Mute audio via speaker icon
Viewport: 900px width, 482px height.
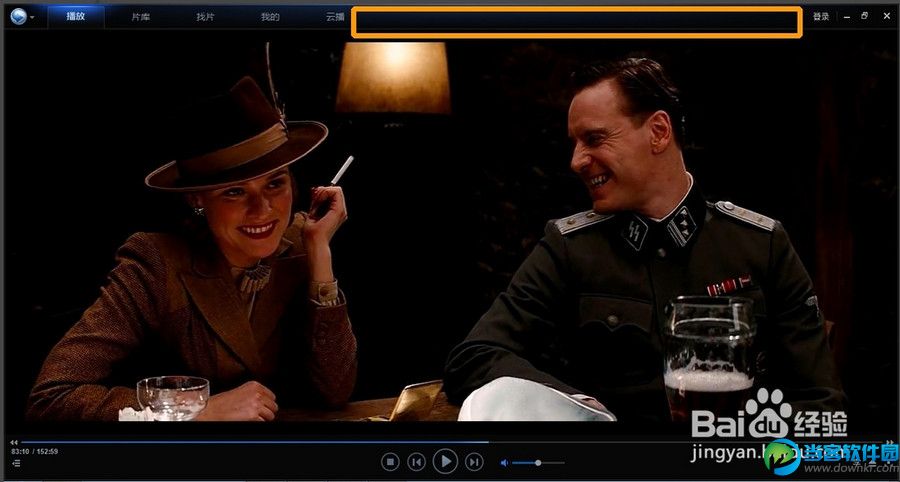point(504,462)
